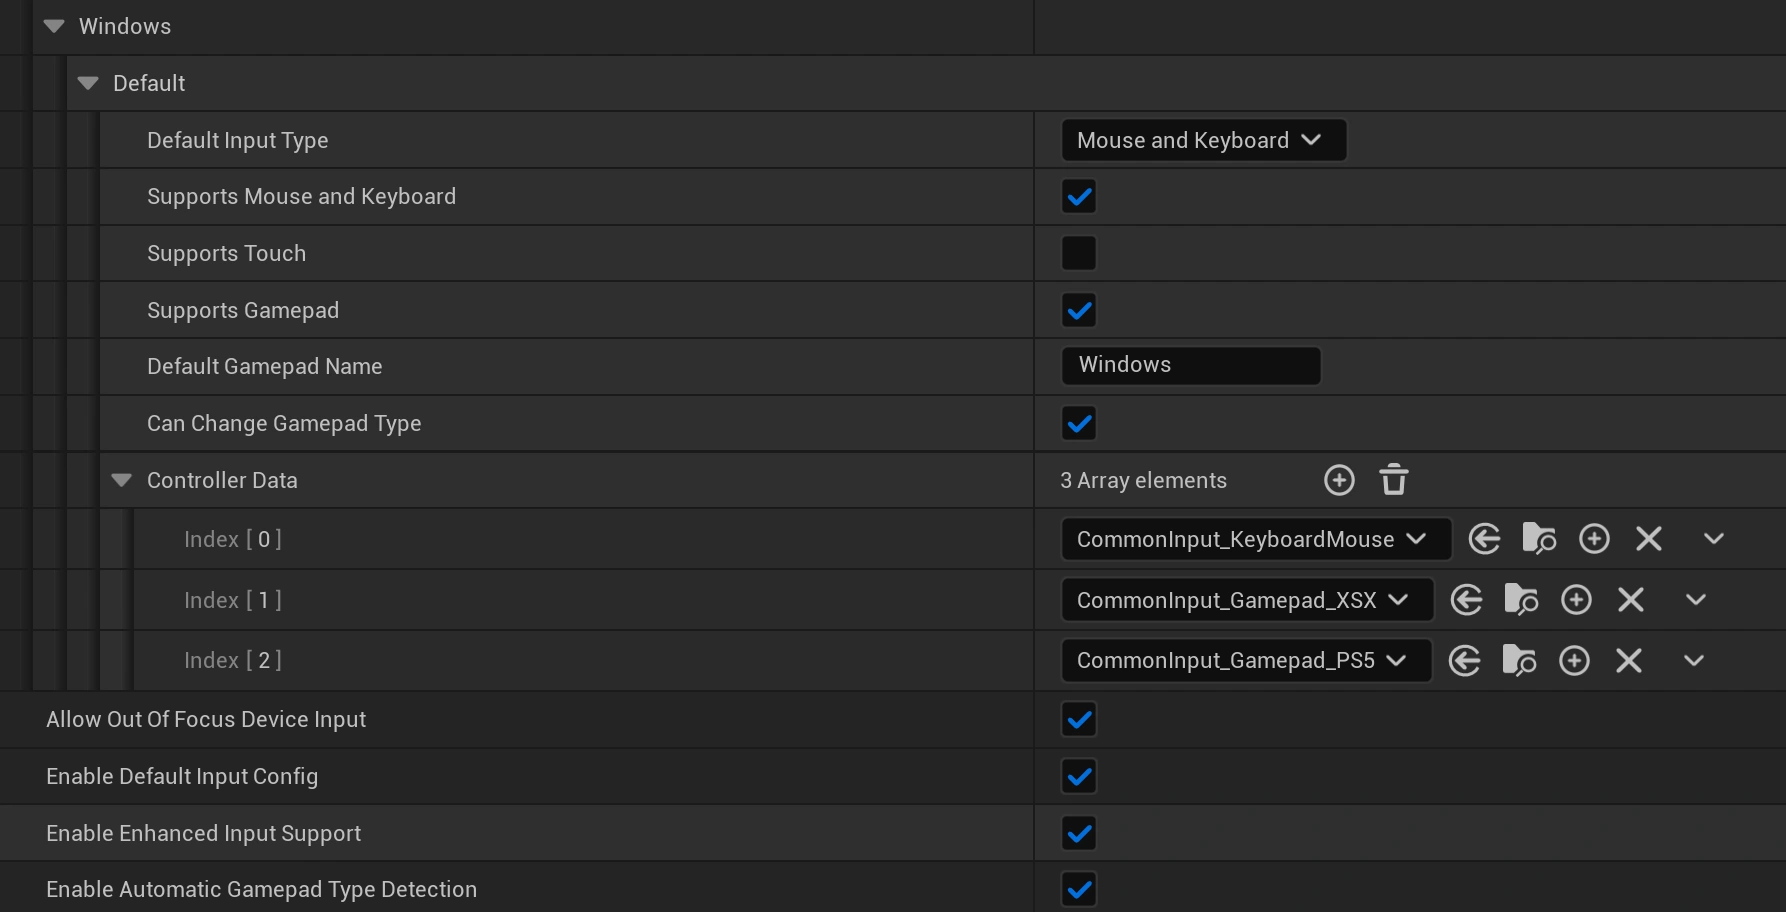
Task: Toggle Allow Out Of Focus Device Input
Action: point(1079,720)
